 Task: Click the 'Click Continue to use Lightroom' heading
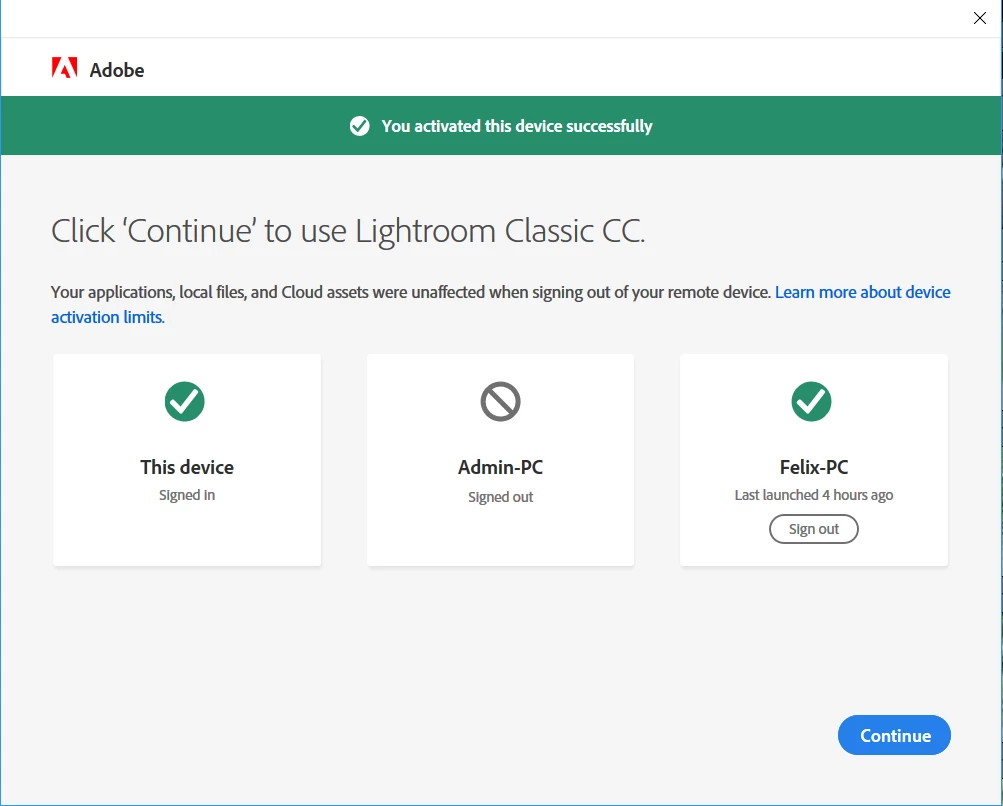(348, 232)
